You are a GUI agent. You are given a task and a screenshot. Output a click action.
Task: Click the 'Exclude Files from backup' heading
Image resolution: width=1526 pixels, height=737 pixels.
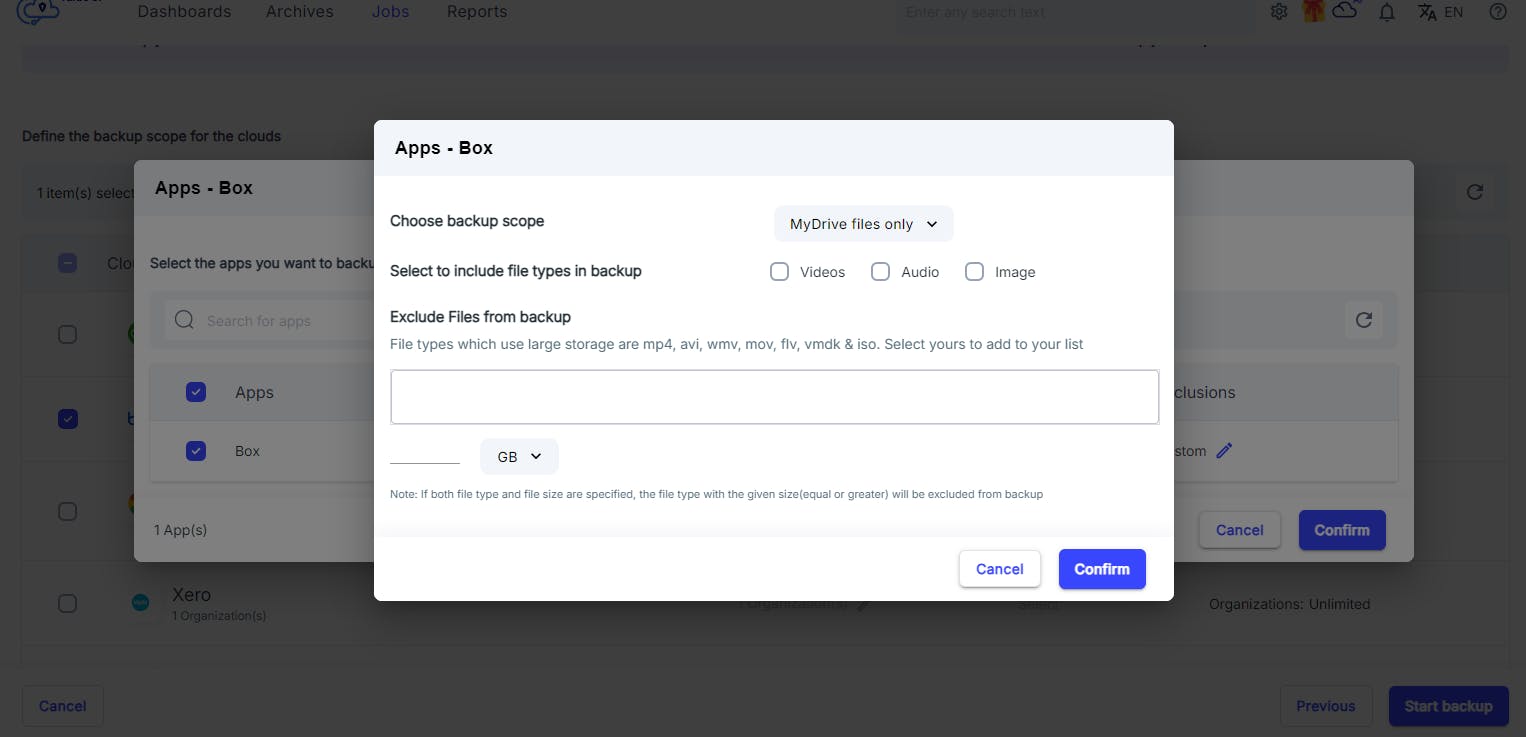[480, 317]
